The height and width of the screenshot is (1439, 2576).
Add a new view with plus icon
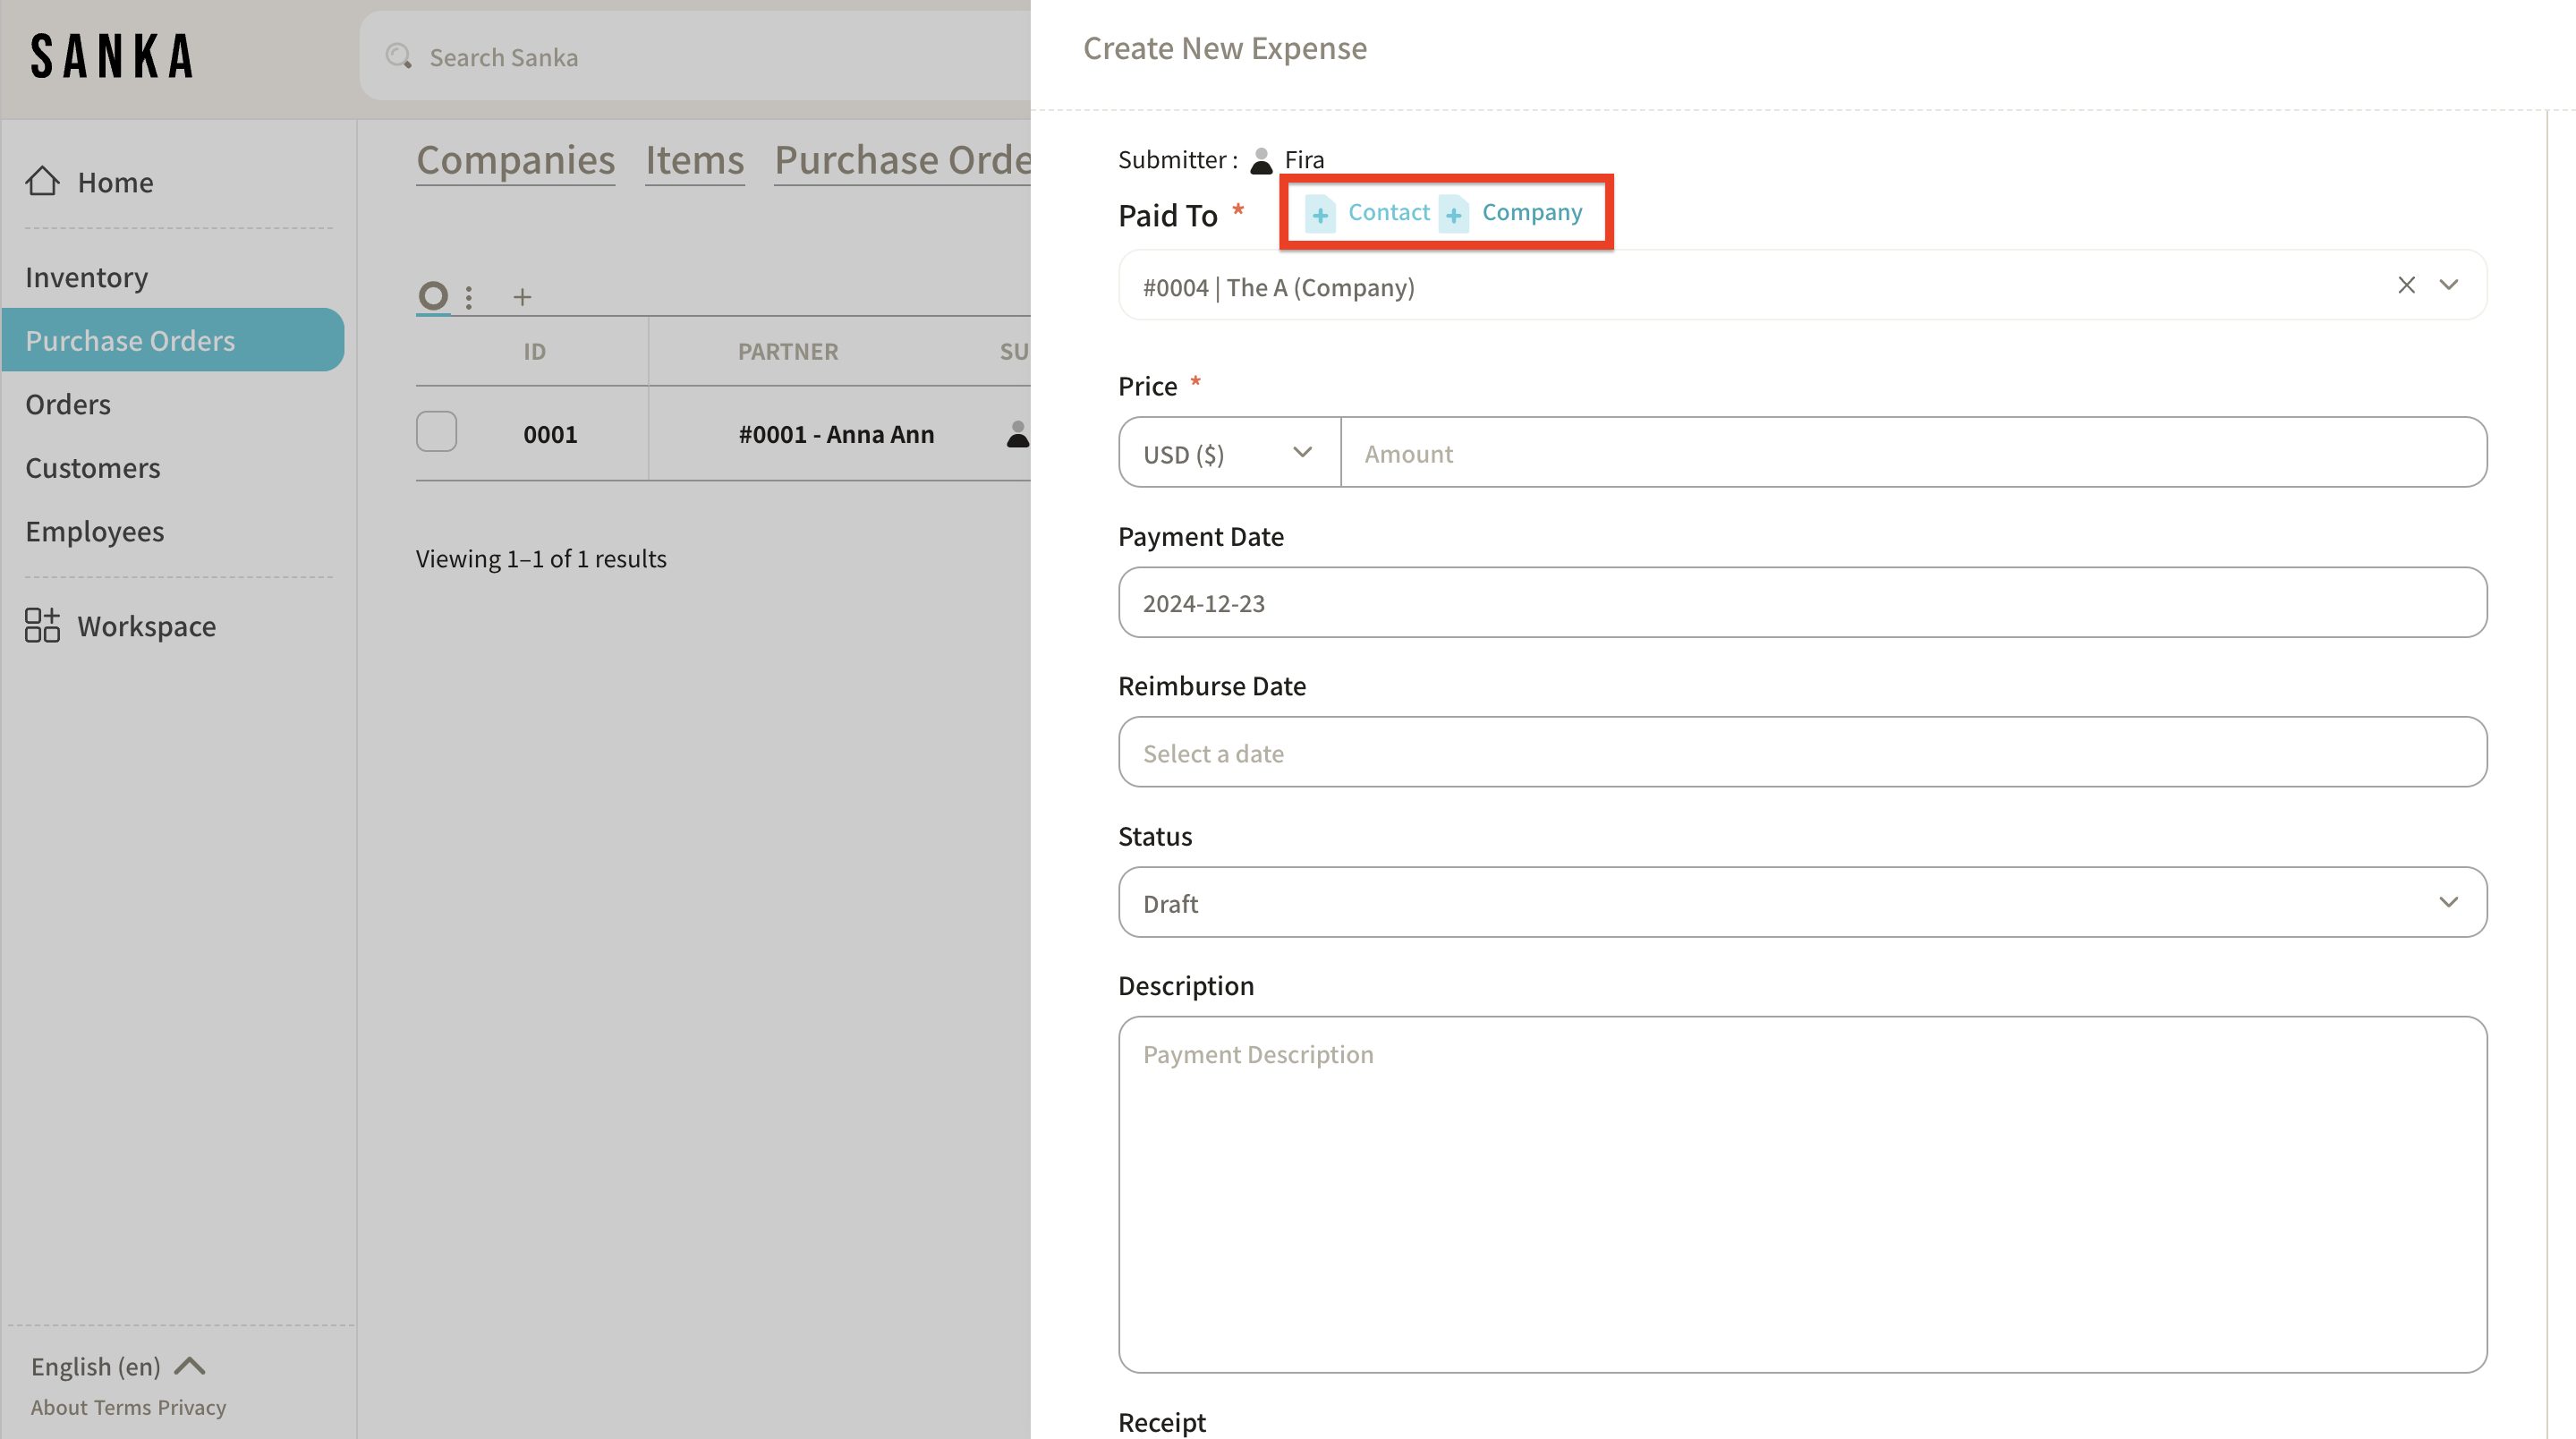tap(522, 297)
